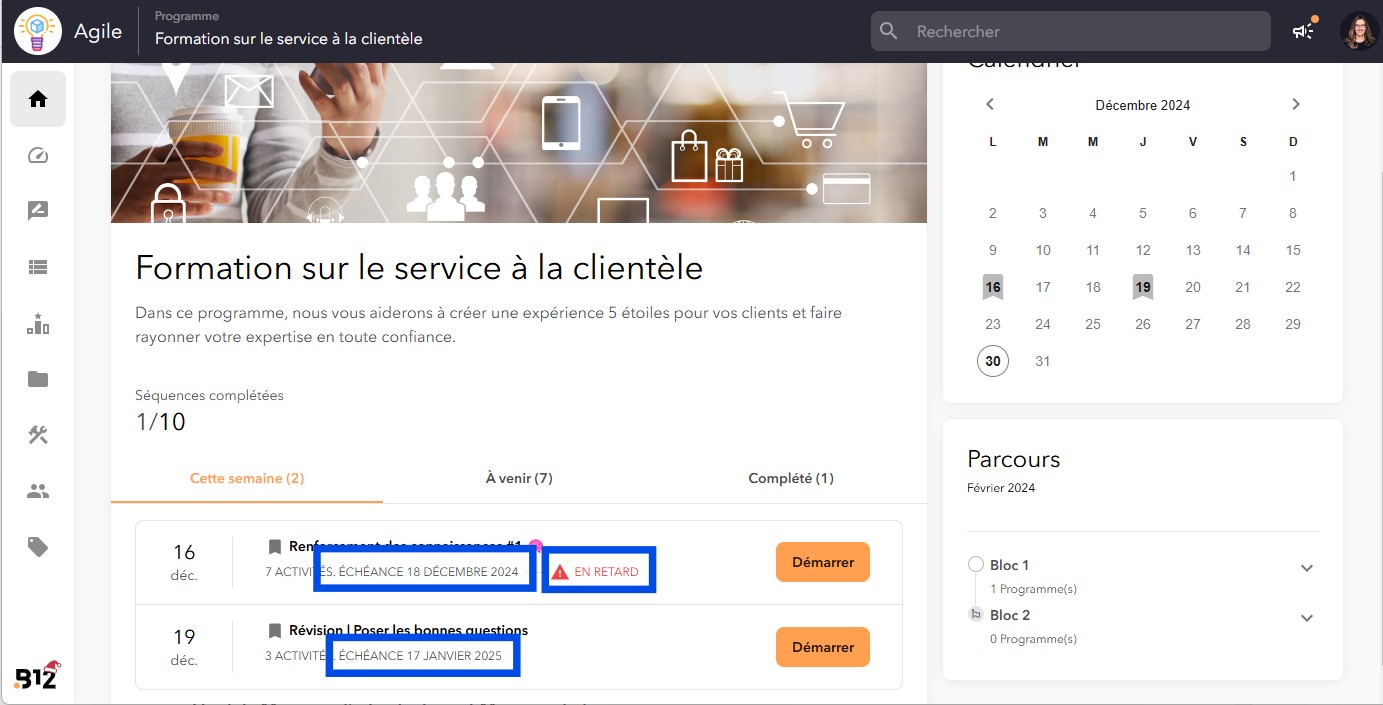The height and width of the screenshot is (705, 1383).
Task: Click the Agile lightbulb logo
Action: coord(38,31)
